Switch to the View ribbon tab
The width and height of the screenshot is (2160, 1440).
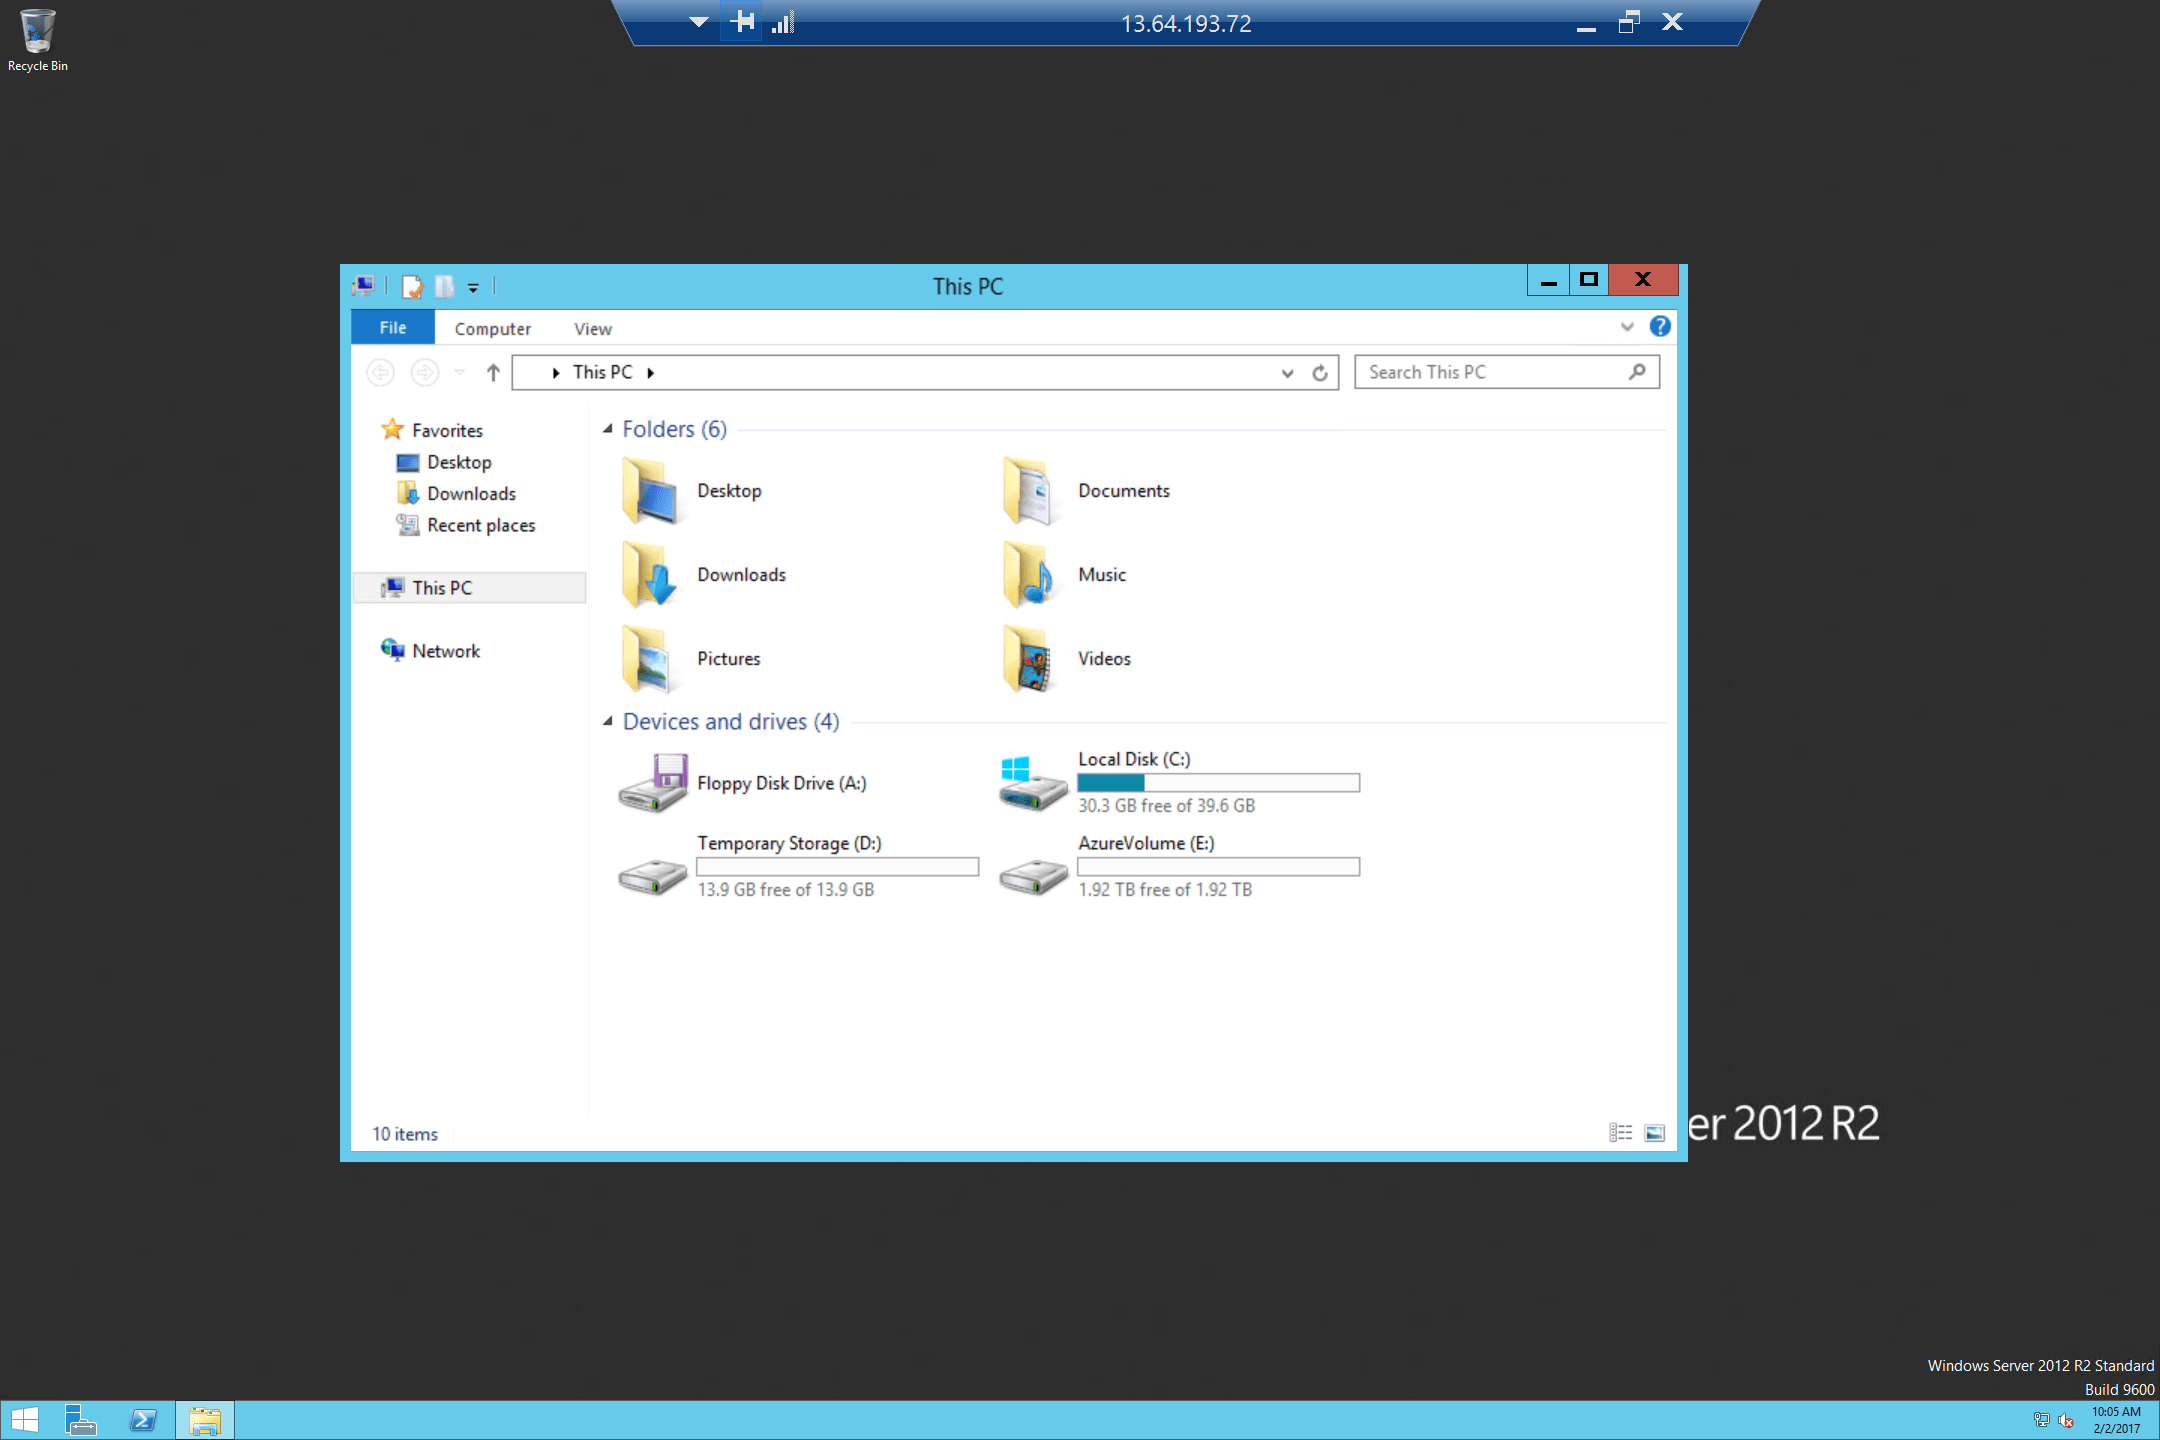point(592,328)
